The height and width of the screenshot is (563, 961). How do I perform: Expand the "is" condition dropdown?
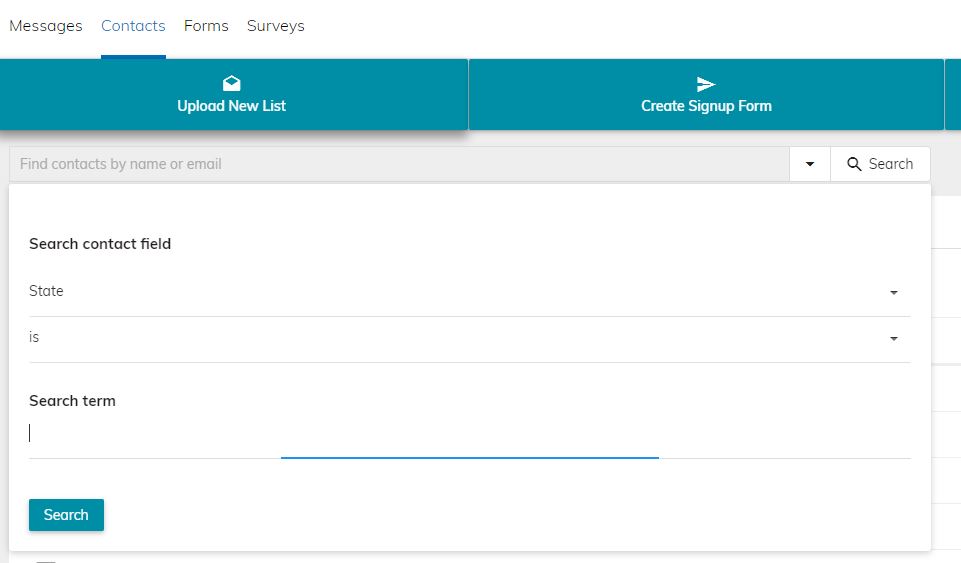[469, 338]
